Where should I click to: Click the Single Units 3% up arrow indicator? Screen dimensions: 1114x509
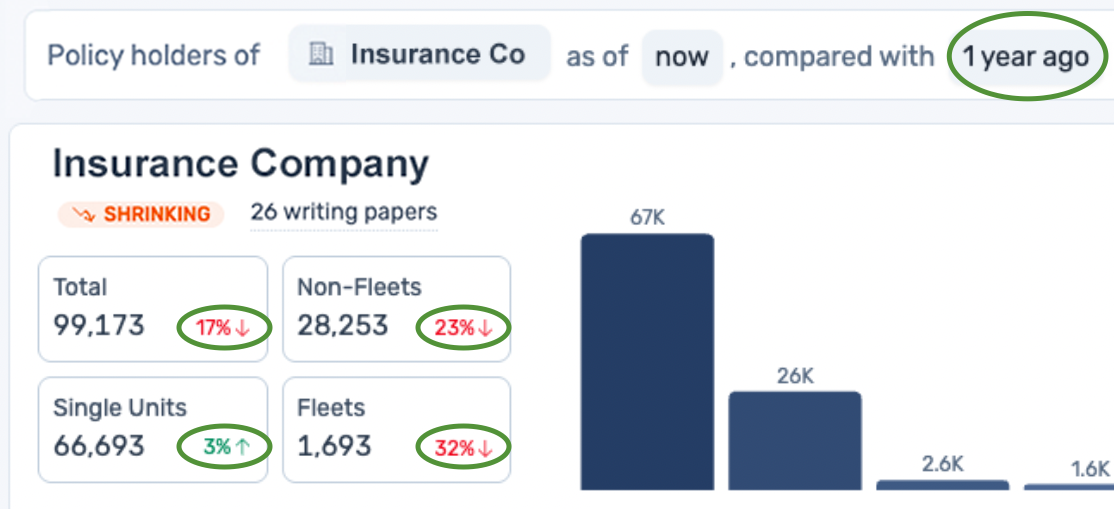tap(242, 447)
